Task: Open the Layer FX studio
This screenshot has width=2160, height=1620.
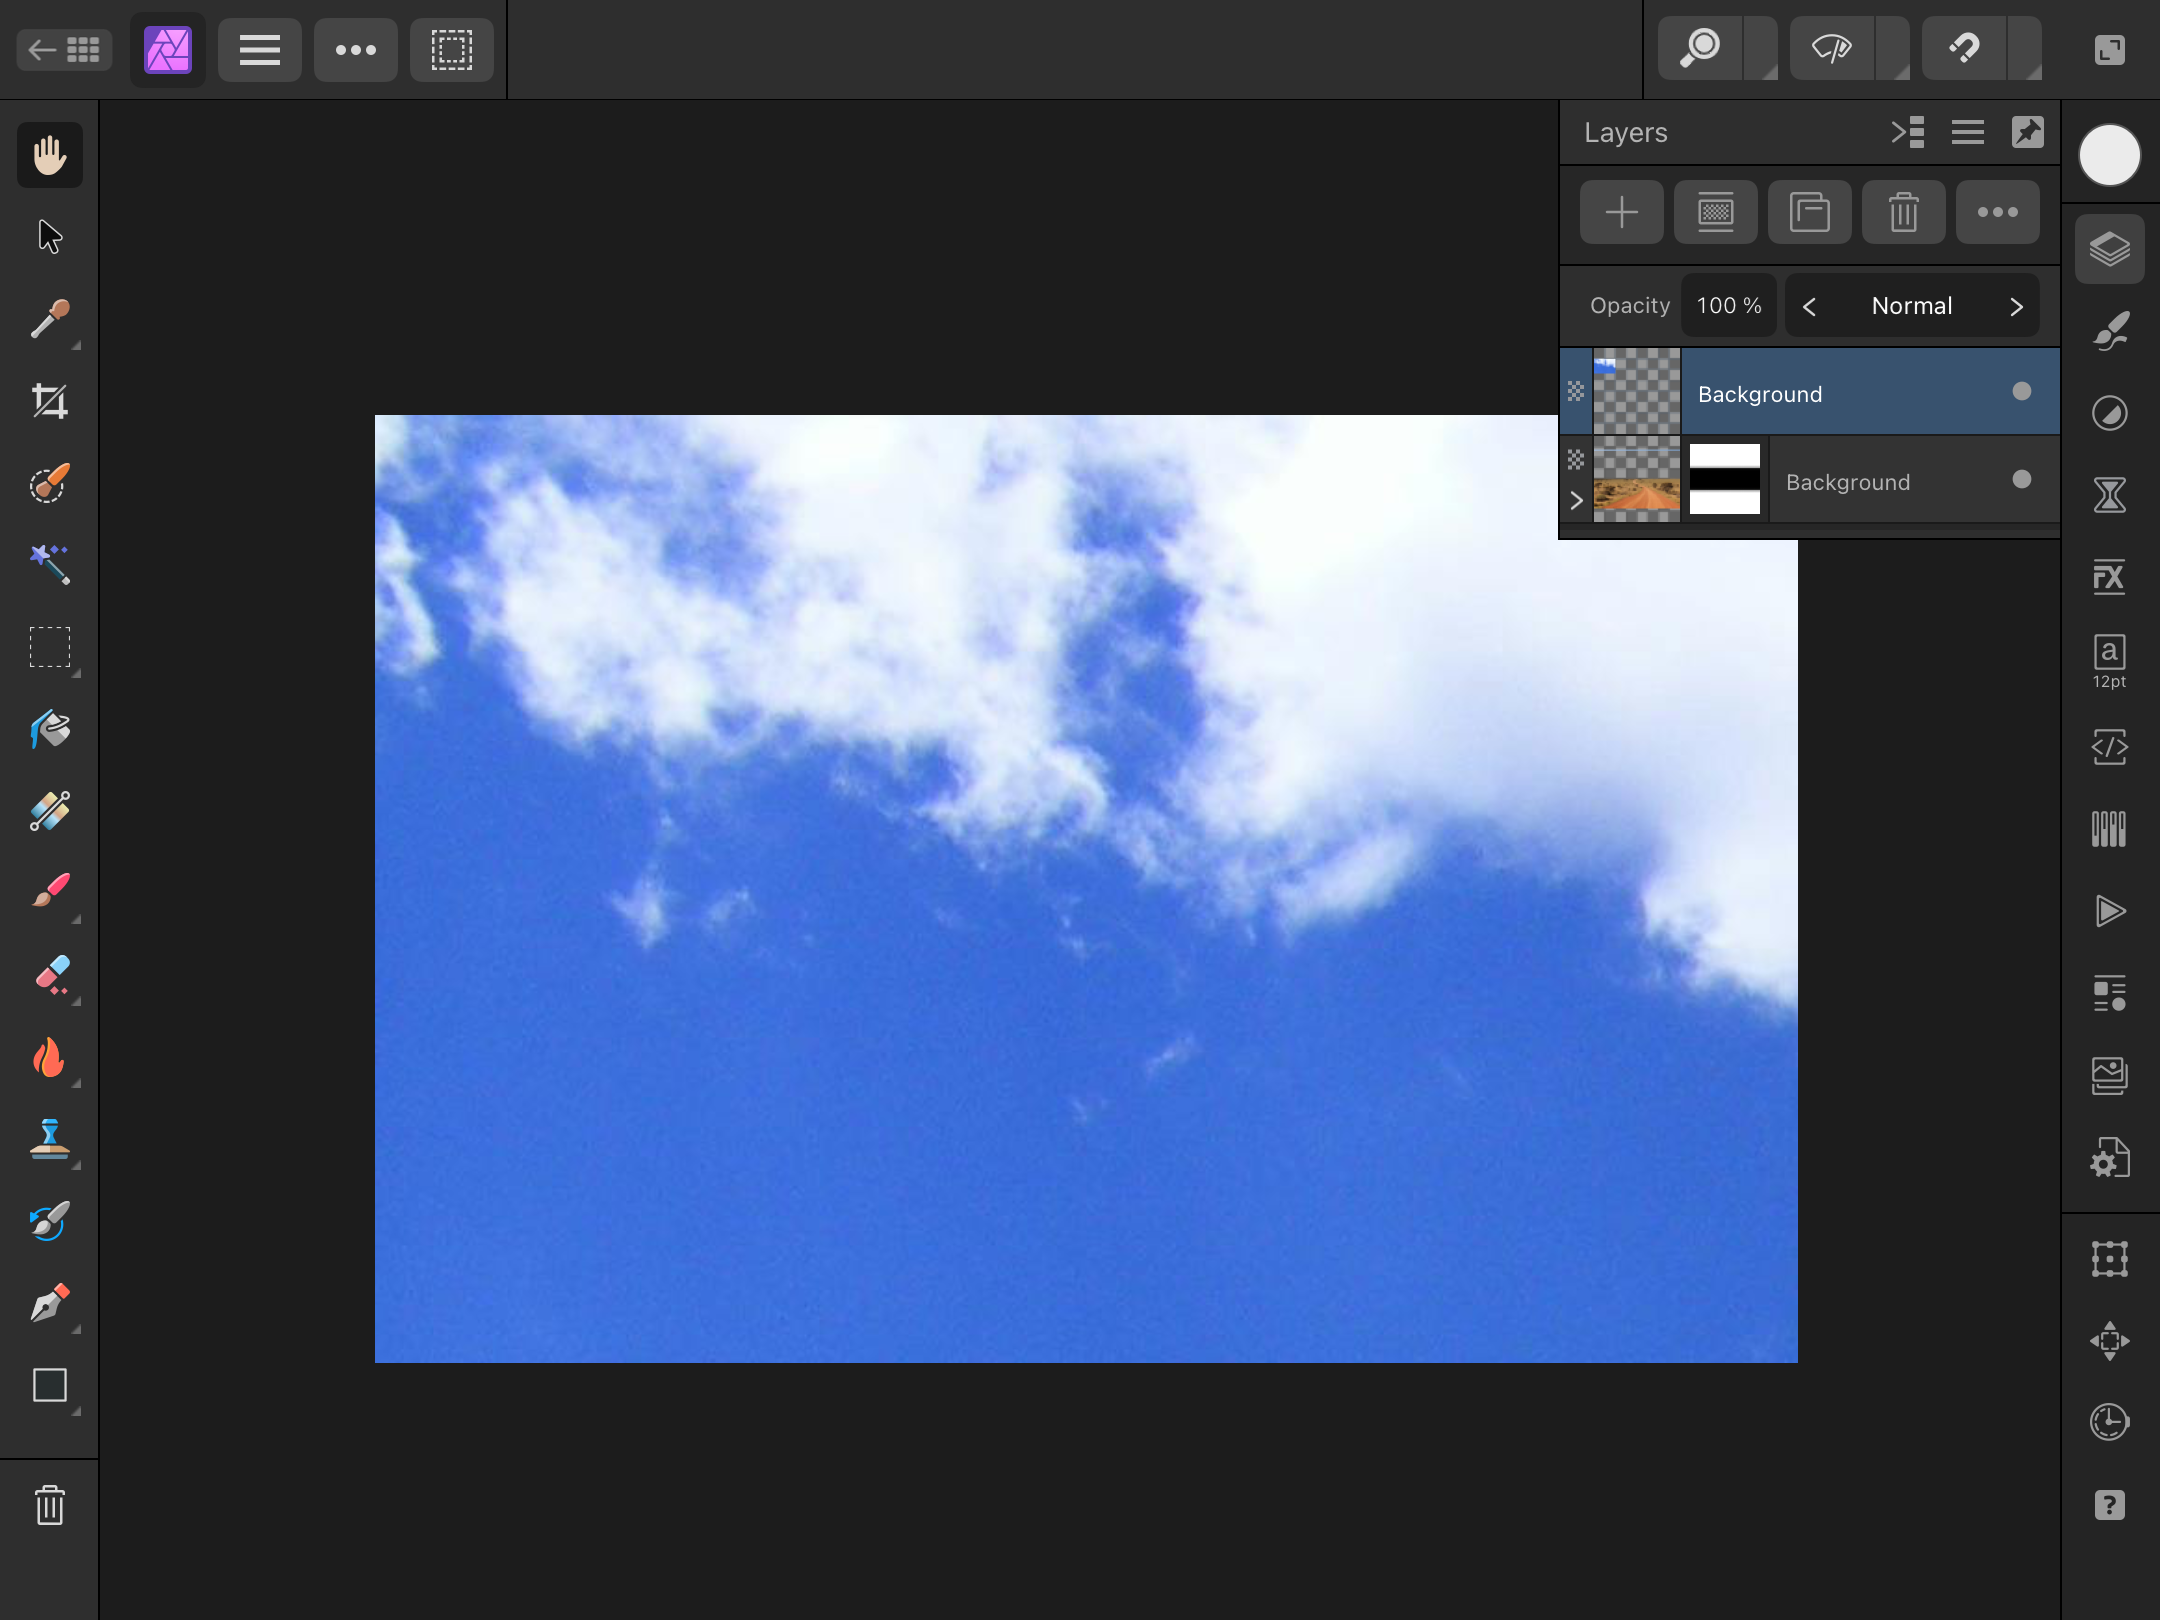Action: click(x=2110, y=577)
